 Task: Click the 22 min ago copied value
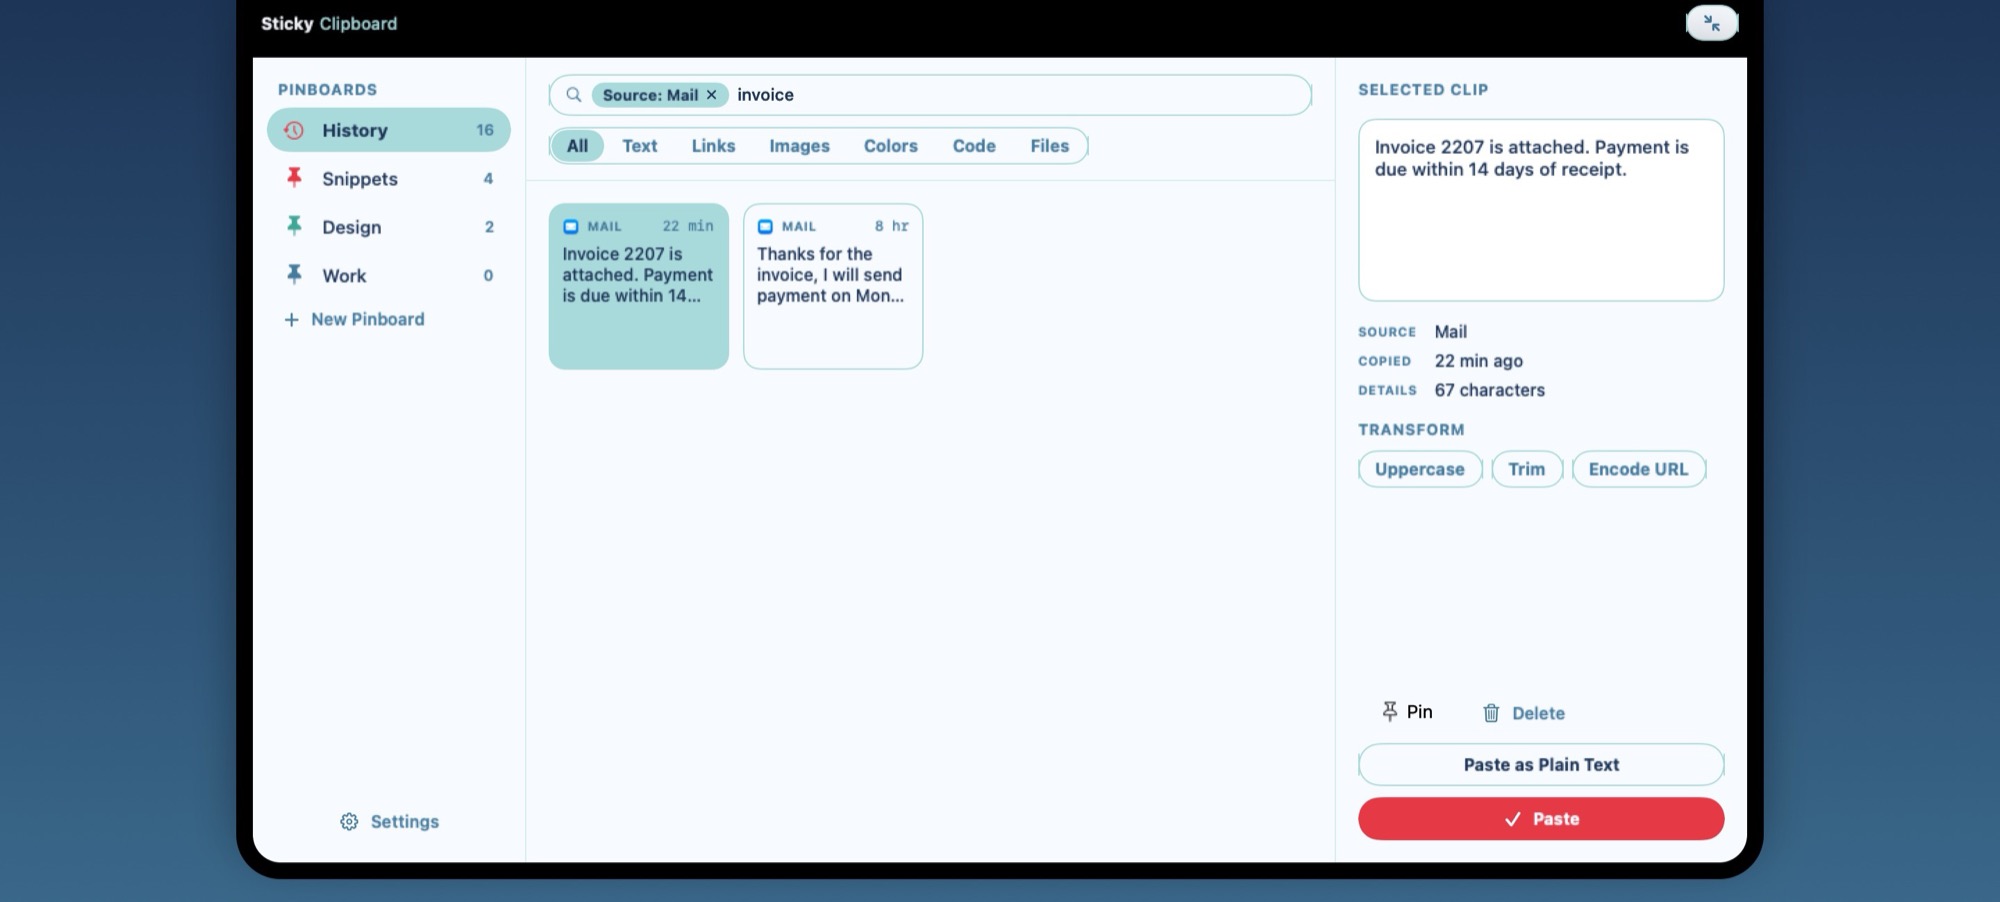coord(1479,361)
